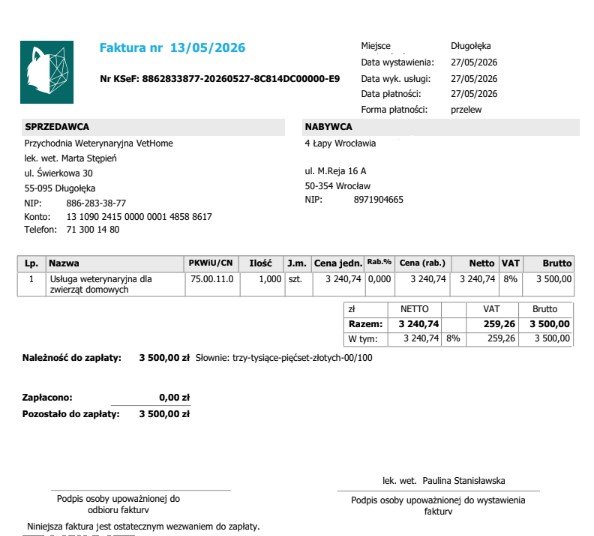Click the NABYWCA section header
Image resolution: width=594 pixels, height=536 pixels.
[x=441, y=127]
